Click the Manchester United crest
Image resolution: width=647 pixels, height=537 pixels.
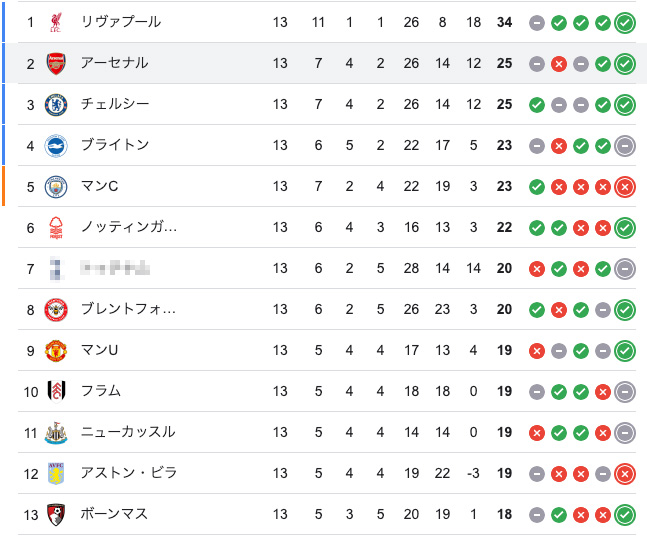[56, 350]
